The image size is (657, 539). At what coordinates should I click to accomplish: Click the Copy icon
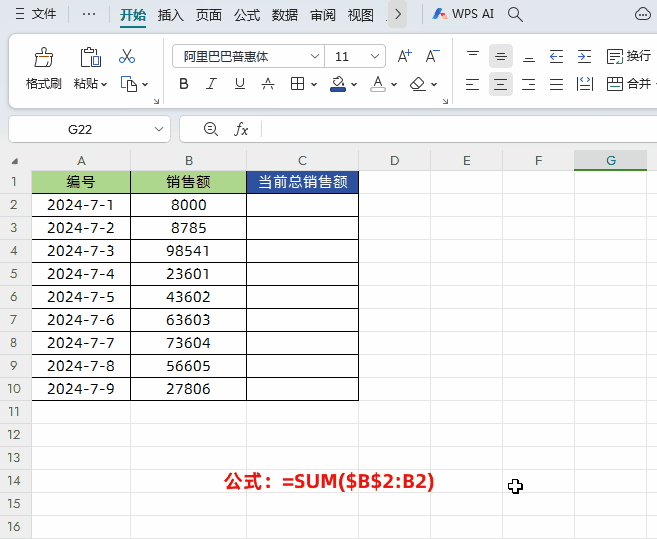(x=129, y=84)
